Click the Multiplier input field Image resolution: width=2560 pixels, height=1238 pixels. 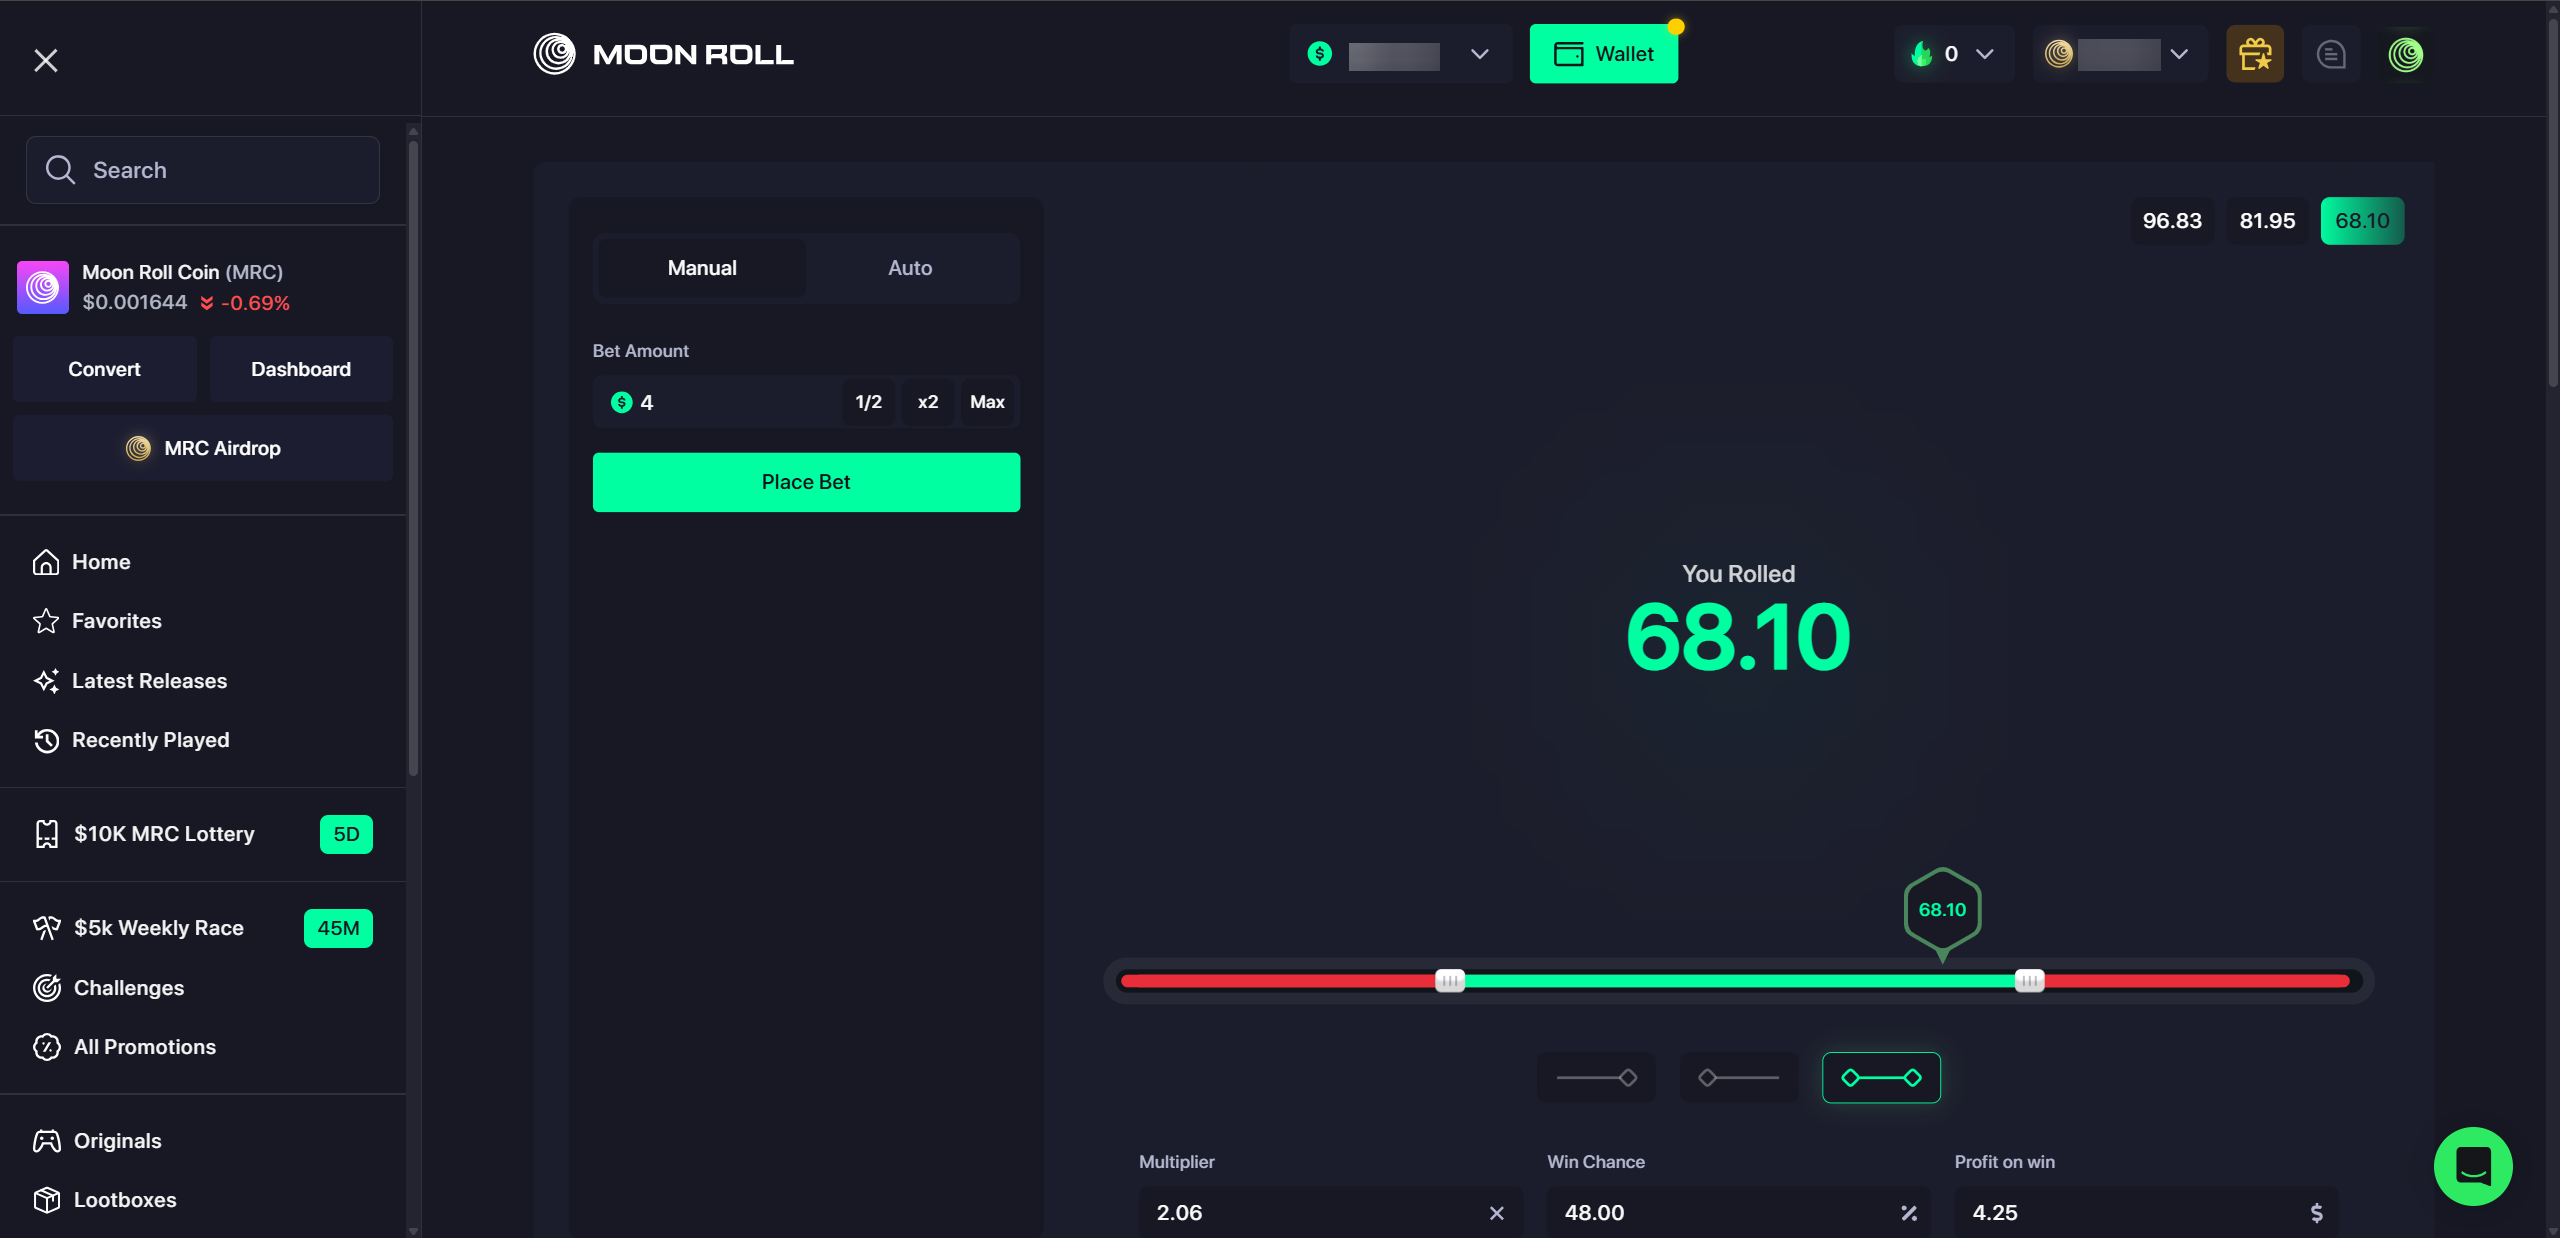(x=1330, y=1213)
